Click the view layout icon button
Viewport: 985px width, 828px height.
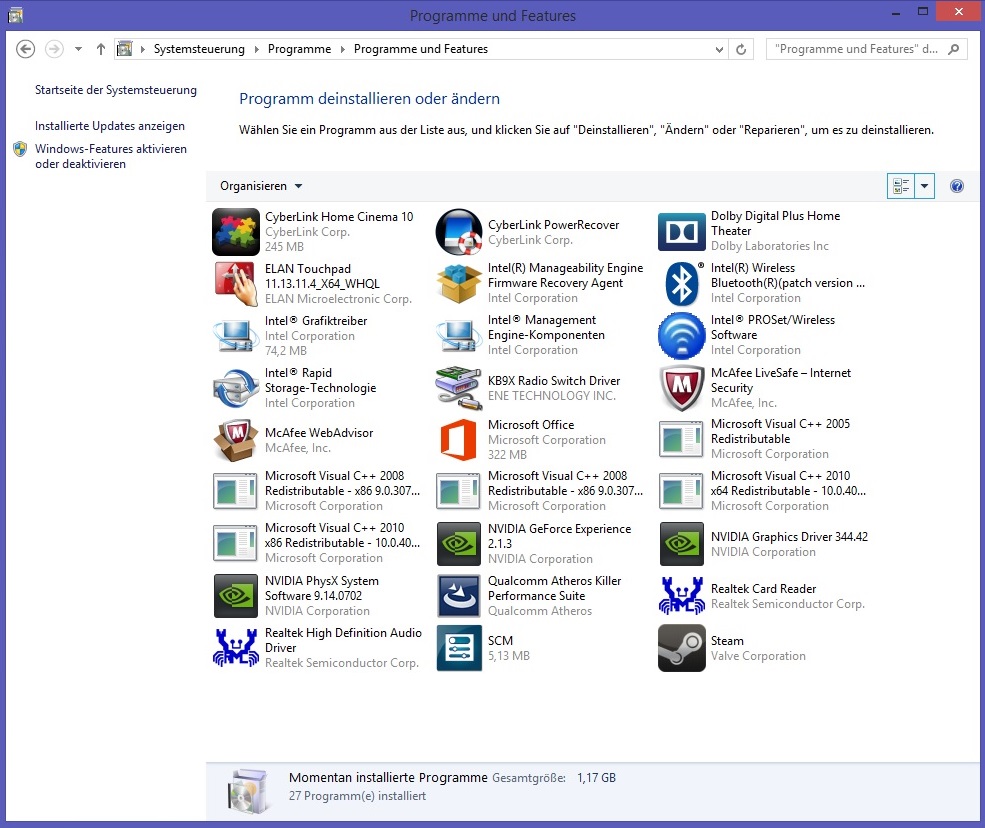point(901,186)
